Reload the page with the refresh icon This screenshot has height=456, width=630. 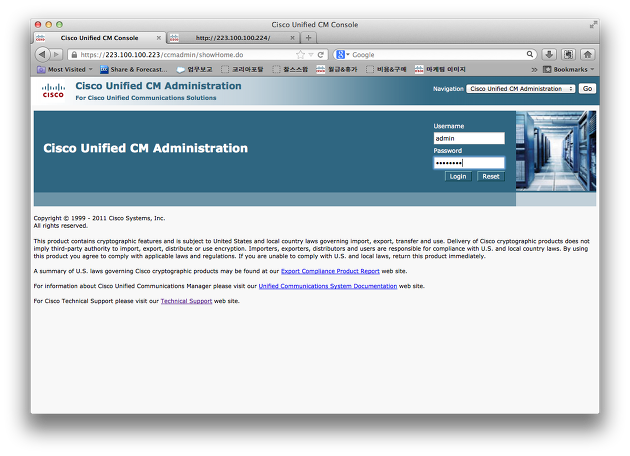tap(321, 55)
